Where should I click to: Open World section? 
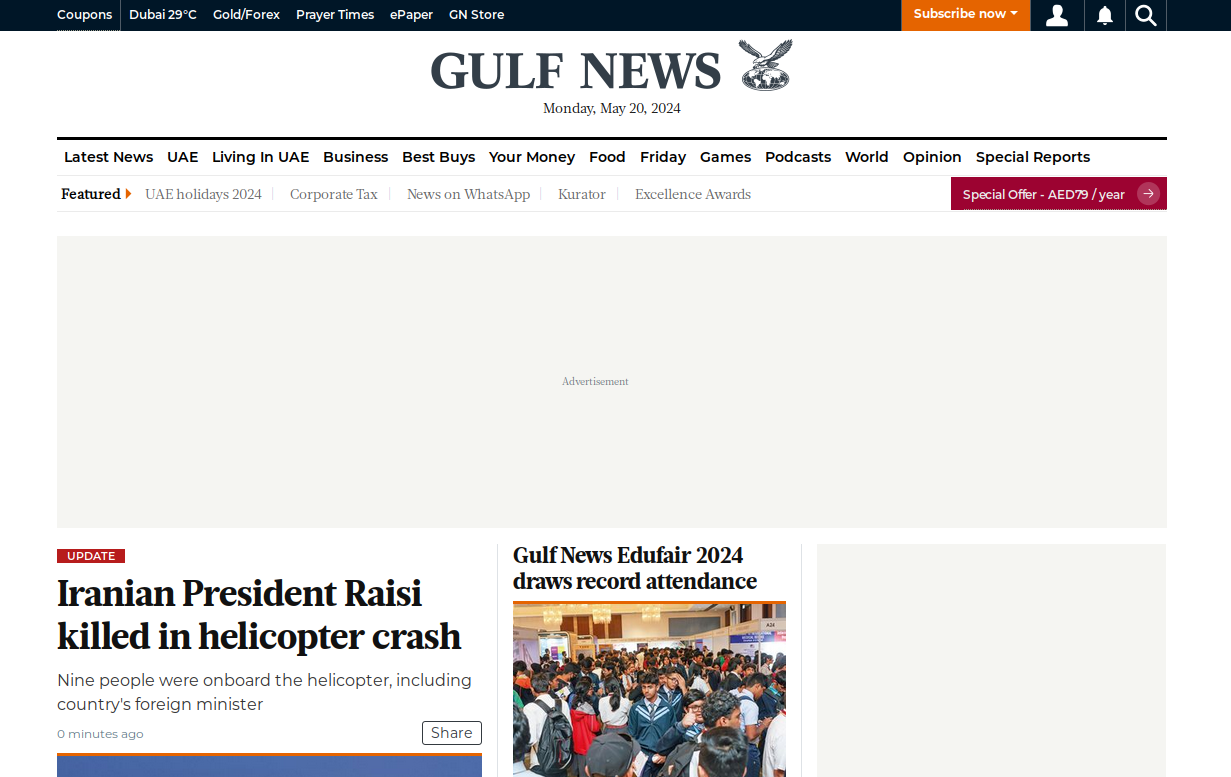866,157
